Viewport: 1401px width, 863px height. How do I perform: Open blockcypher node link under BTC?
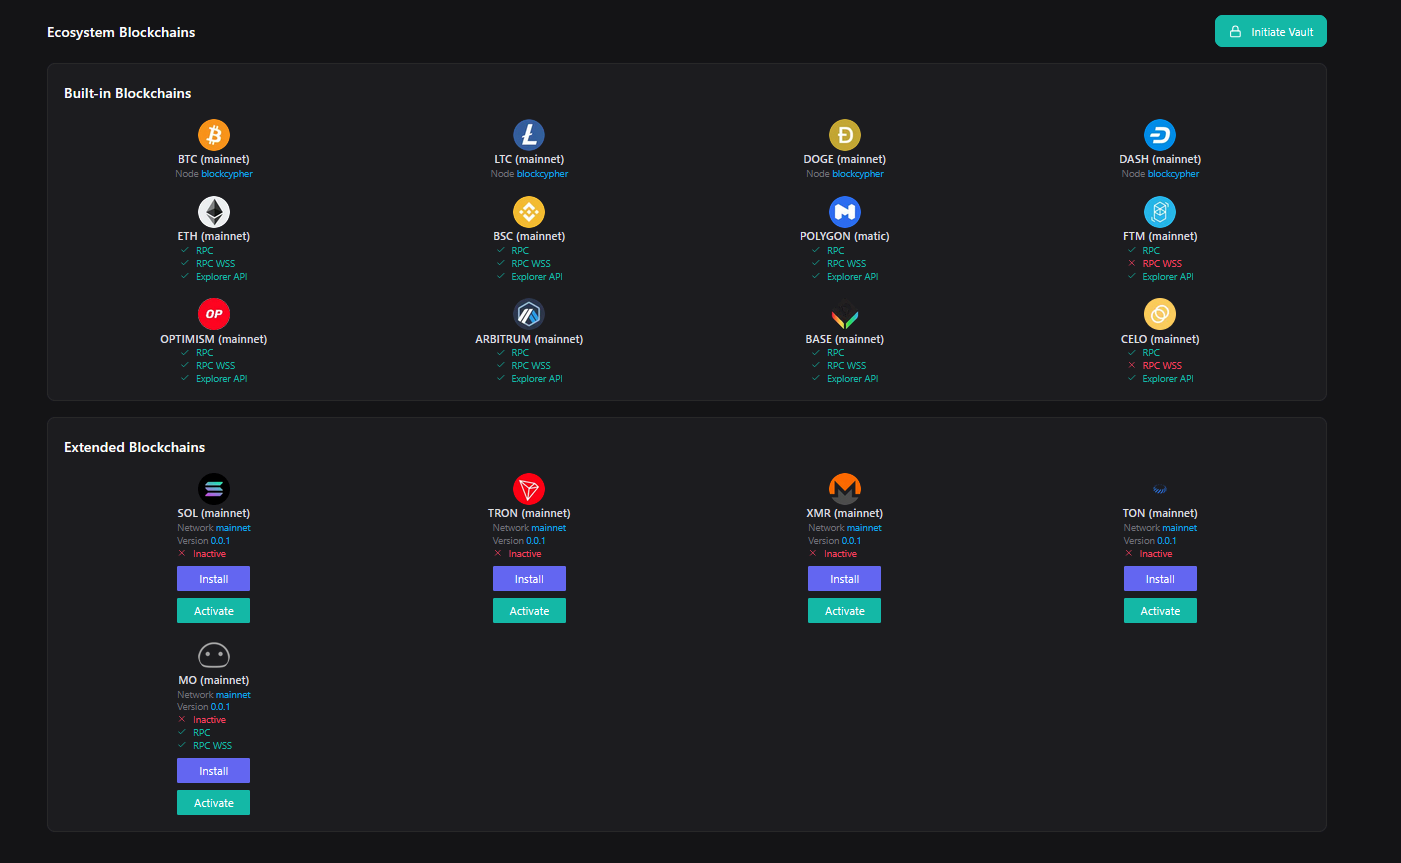(227, 174)
